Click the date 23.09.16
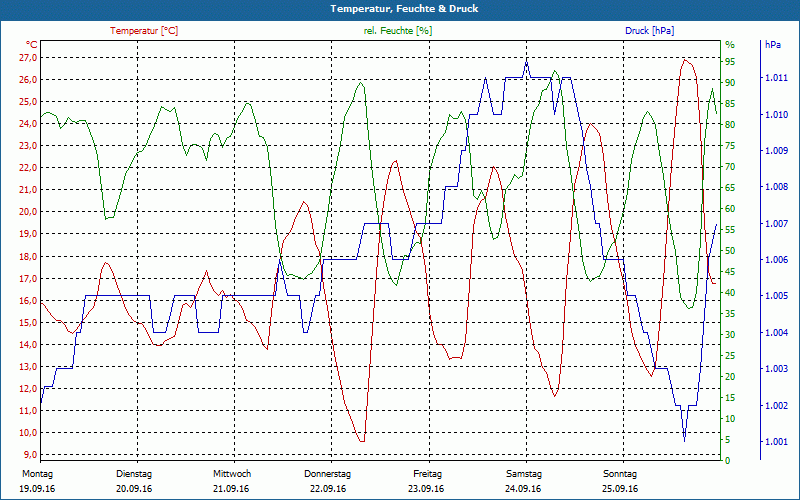 point(426,489)
